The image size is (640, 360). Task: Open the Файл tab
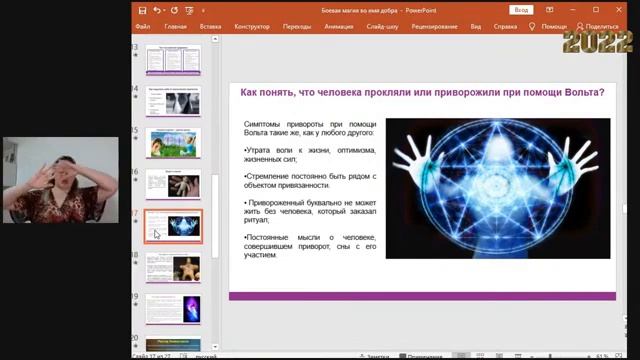(142, 27)
